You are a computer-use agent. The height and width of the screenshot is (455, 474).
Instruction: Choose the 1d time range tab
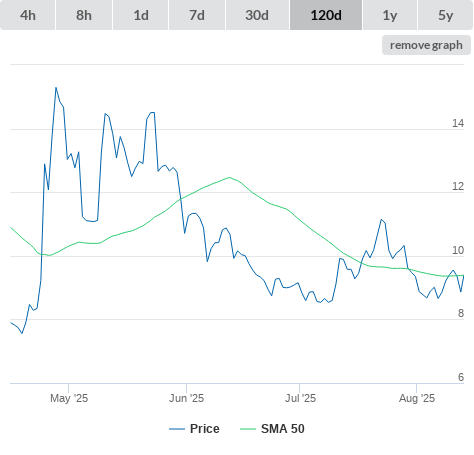[x=141, y=15]
